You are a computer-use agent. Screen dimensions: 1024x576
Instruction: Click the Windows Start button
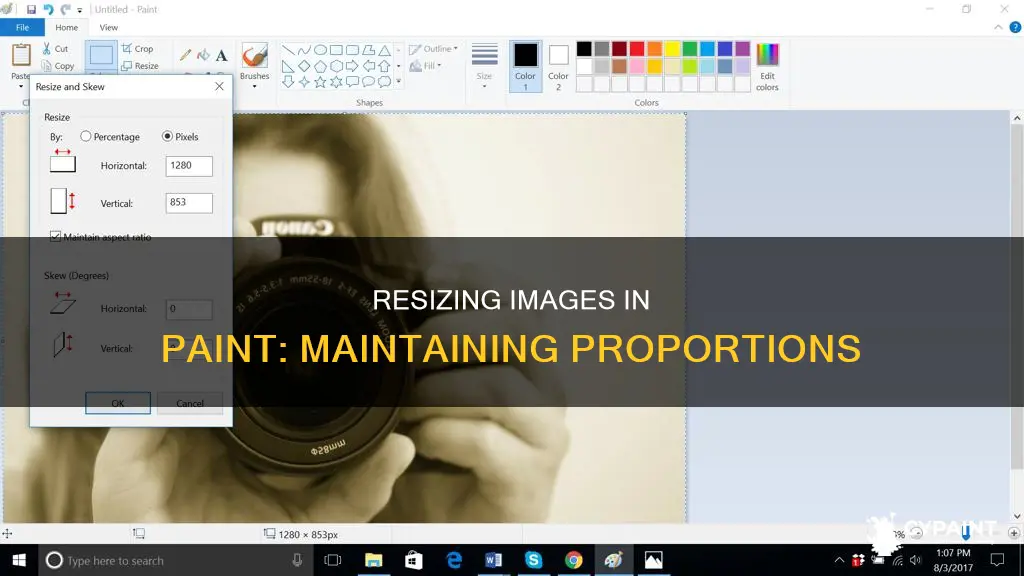pyautogui.click(x=19, y=560)
